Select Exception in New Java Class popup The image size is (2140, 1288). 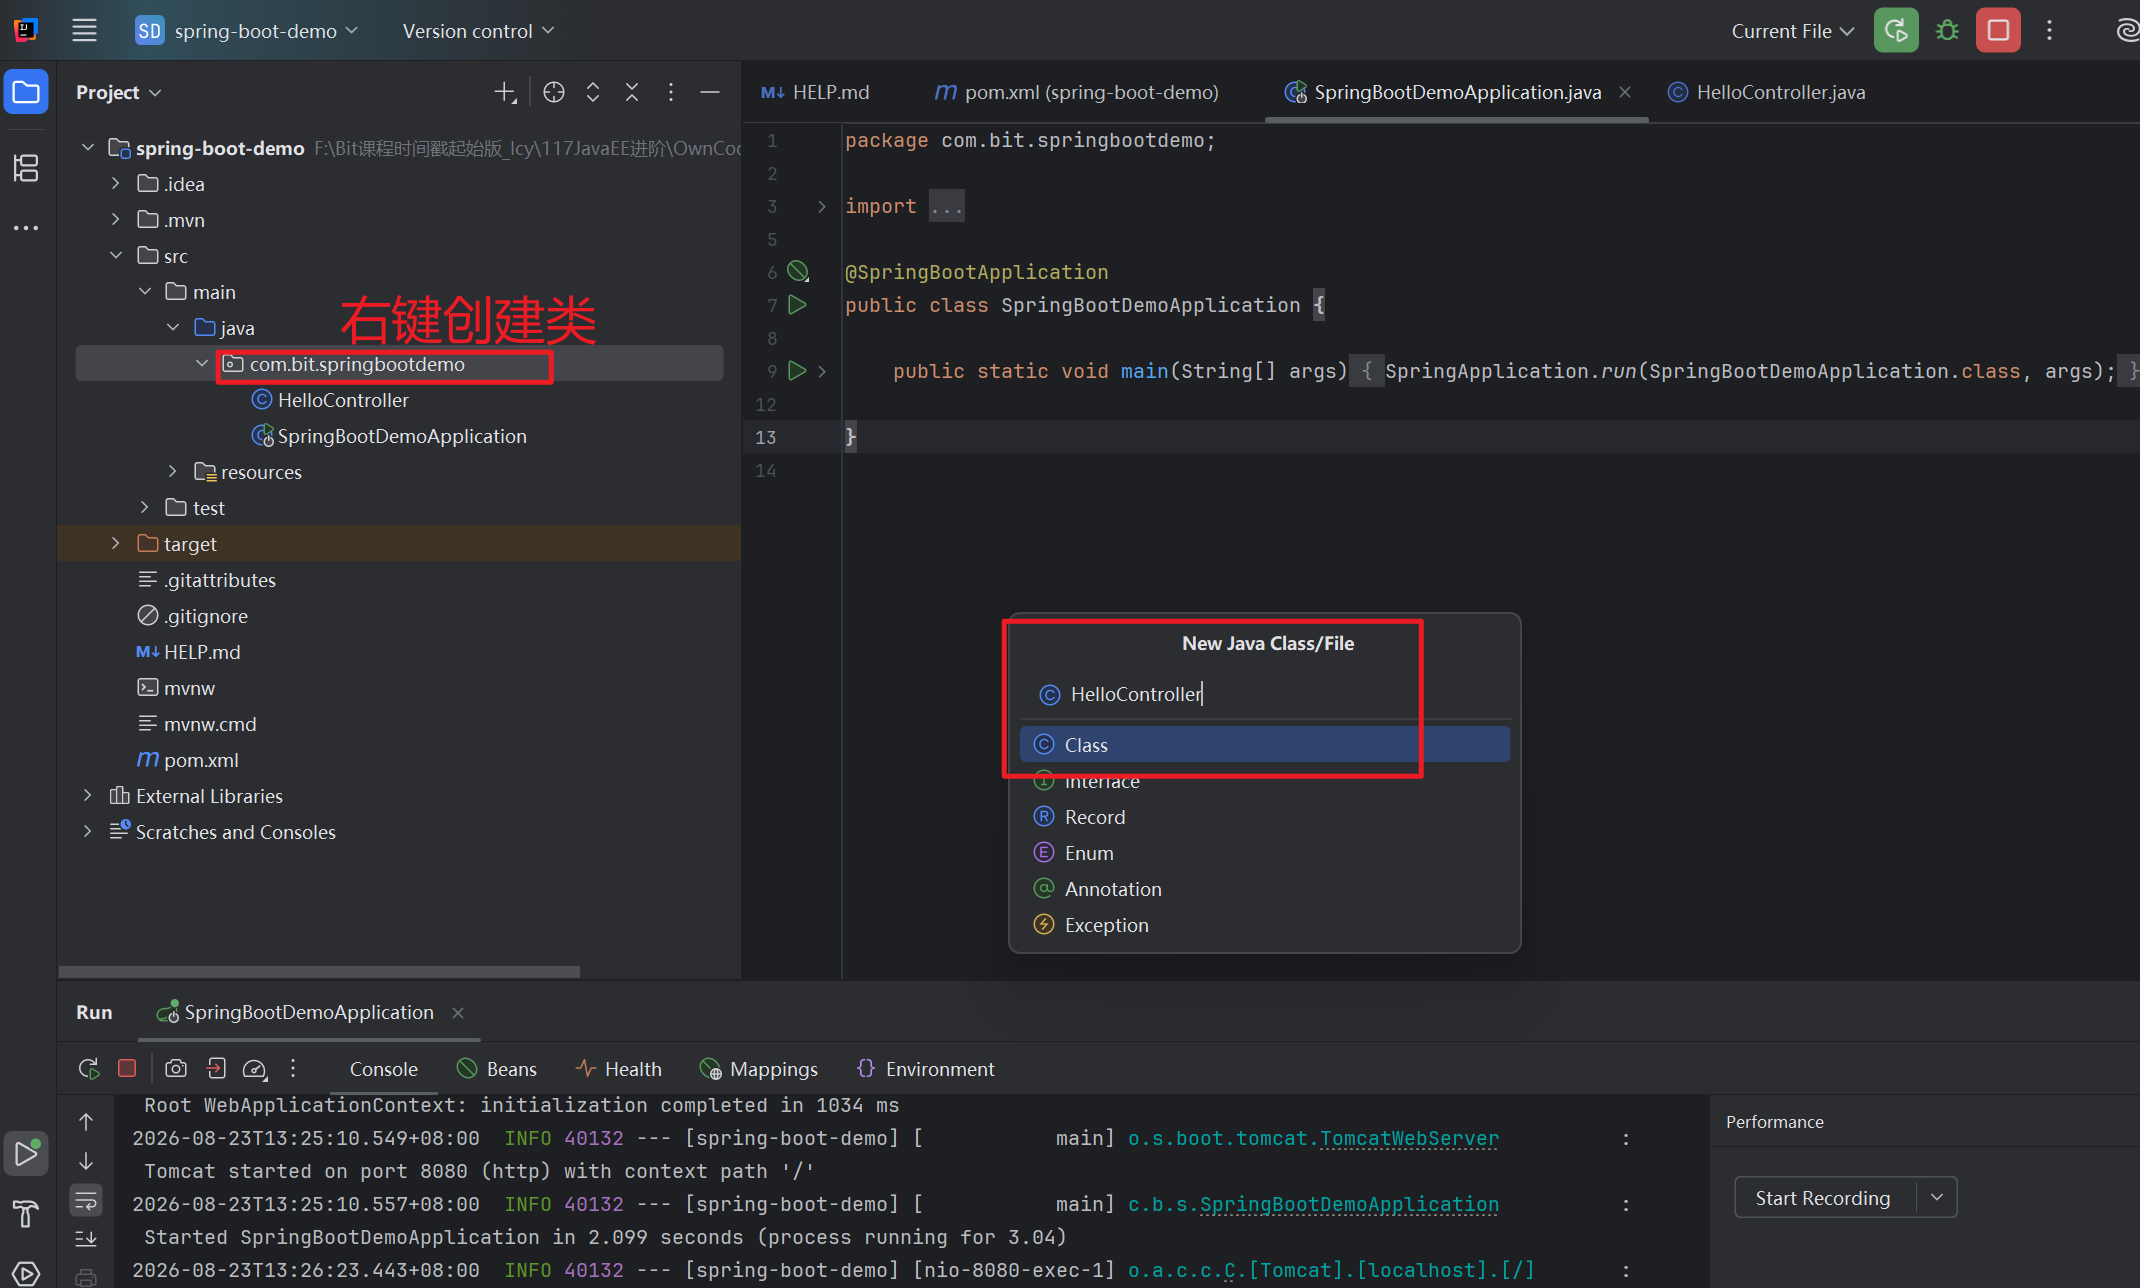tap(1264, 925)
